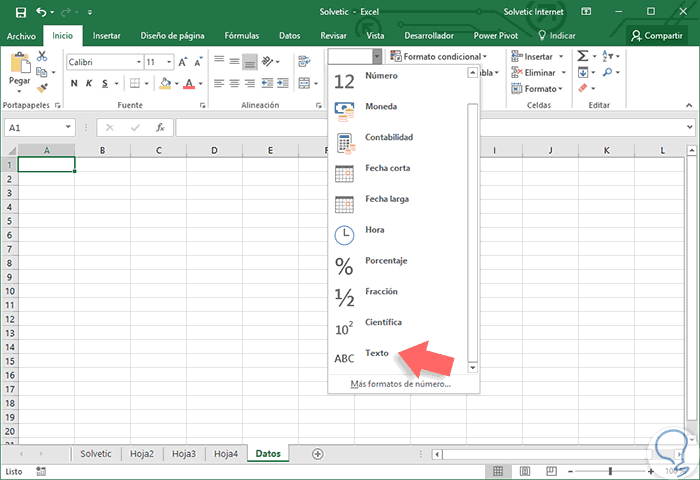Switch to the Hoja3 sheet tab
Screen dimensions: 700x480
point(183,454)
